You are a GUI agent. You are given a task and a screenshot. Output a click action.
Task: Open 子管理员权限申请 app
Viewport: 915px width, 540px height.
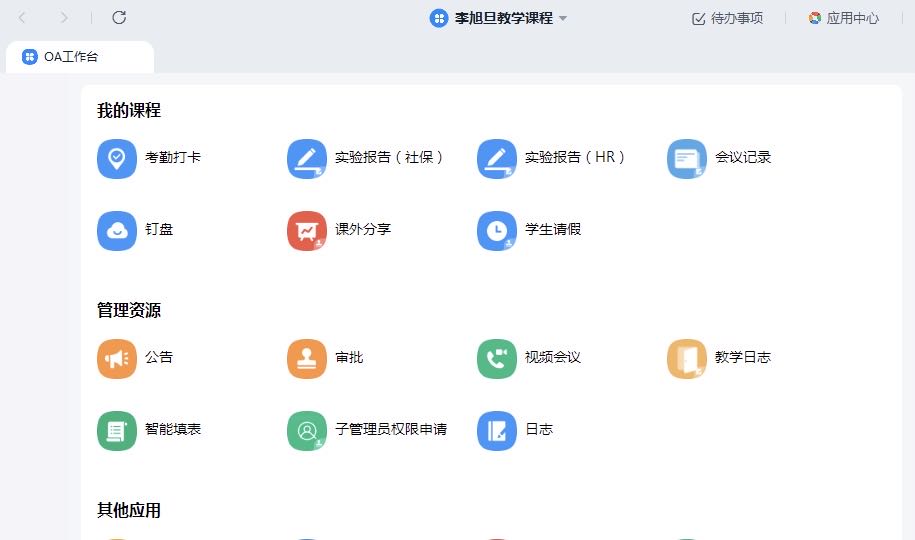[x=307, y=431]
